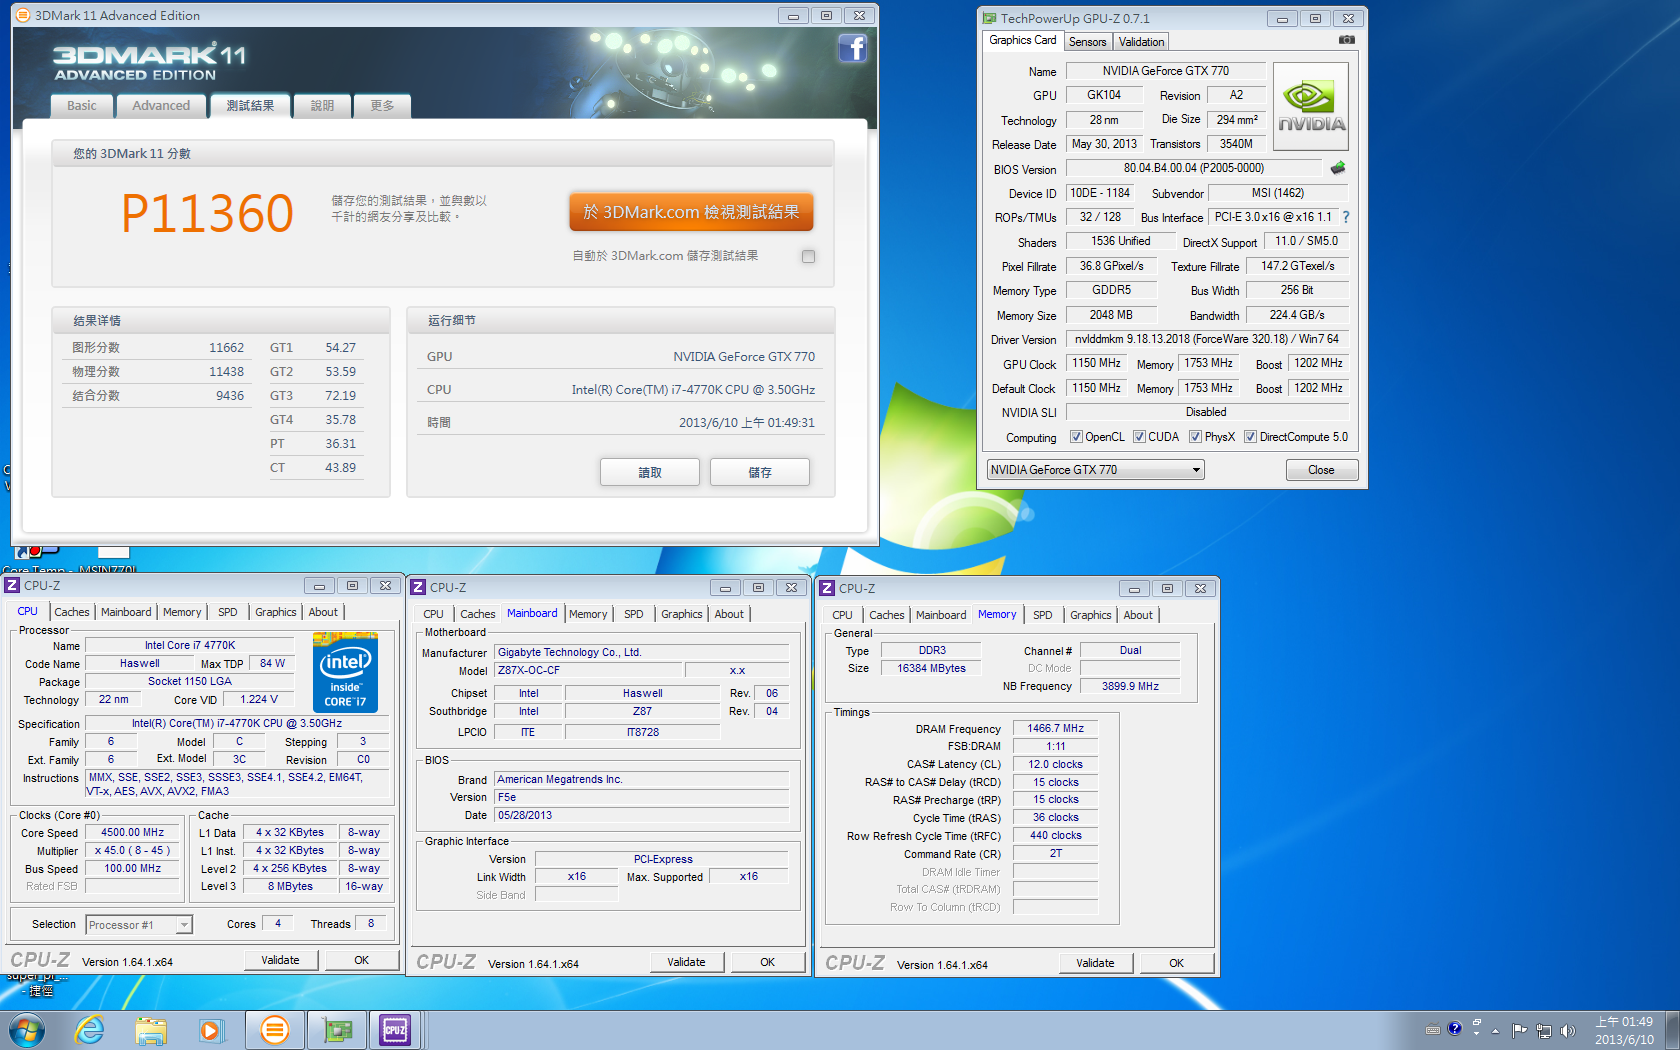Open the orange 3DMark taskbar icon
Screen dimensions: 1680x1050
(274, 1030)
